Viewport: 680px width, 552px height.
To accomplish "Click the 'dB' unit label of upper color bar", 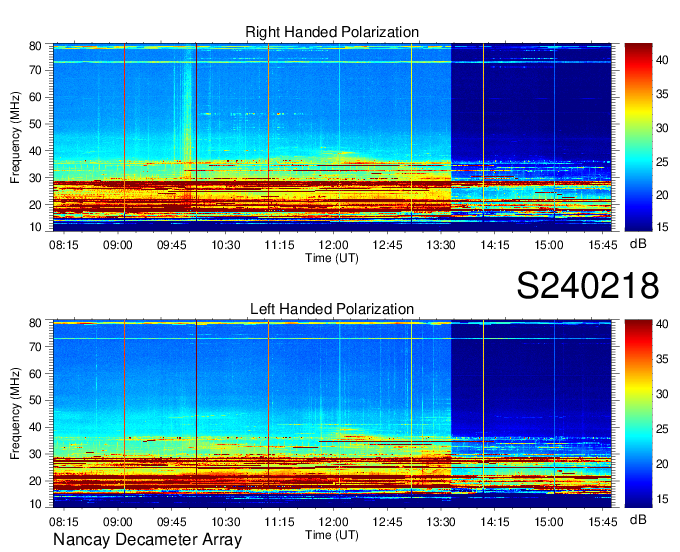I will (x=638, y=244).
